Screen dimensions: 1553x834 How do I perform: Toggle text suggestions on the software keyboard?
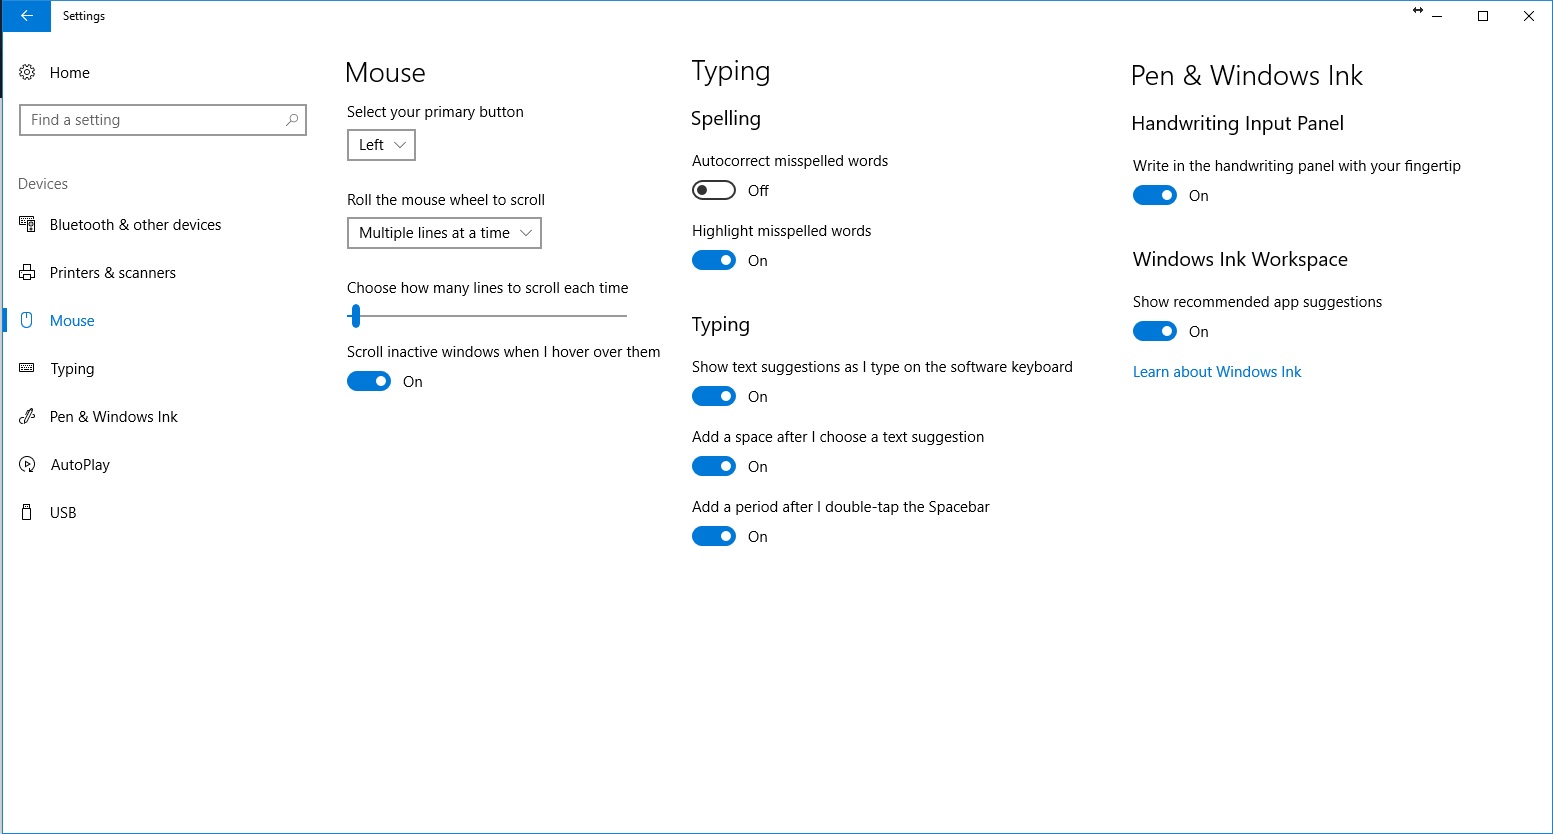714,396
